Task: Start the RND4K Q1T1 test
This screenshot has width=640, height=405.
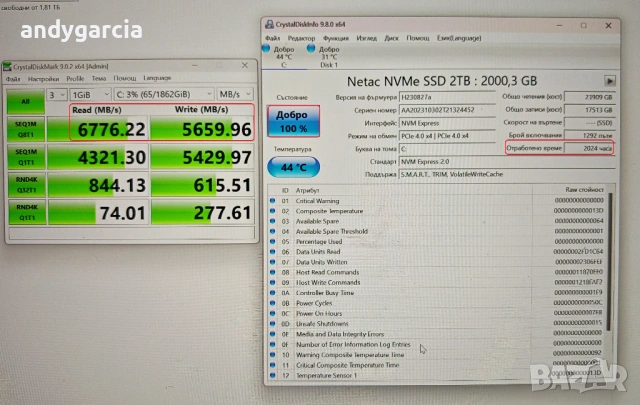Action: [x=27, y=212]
